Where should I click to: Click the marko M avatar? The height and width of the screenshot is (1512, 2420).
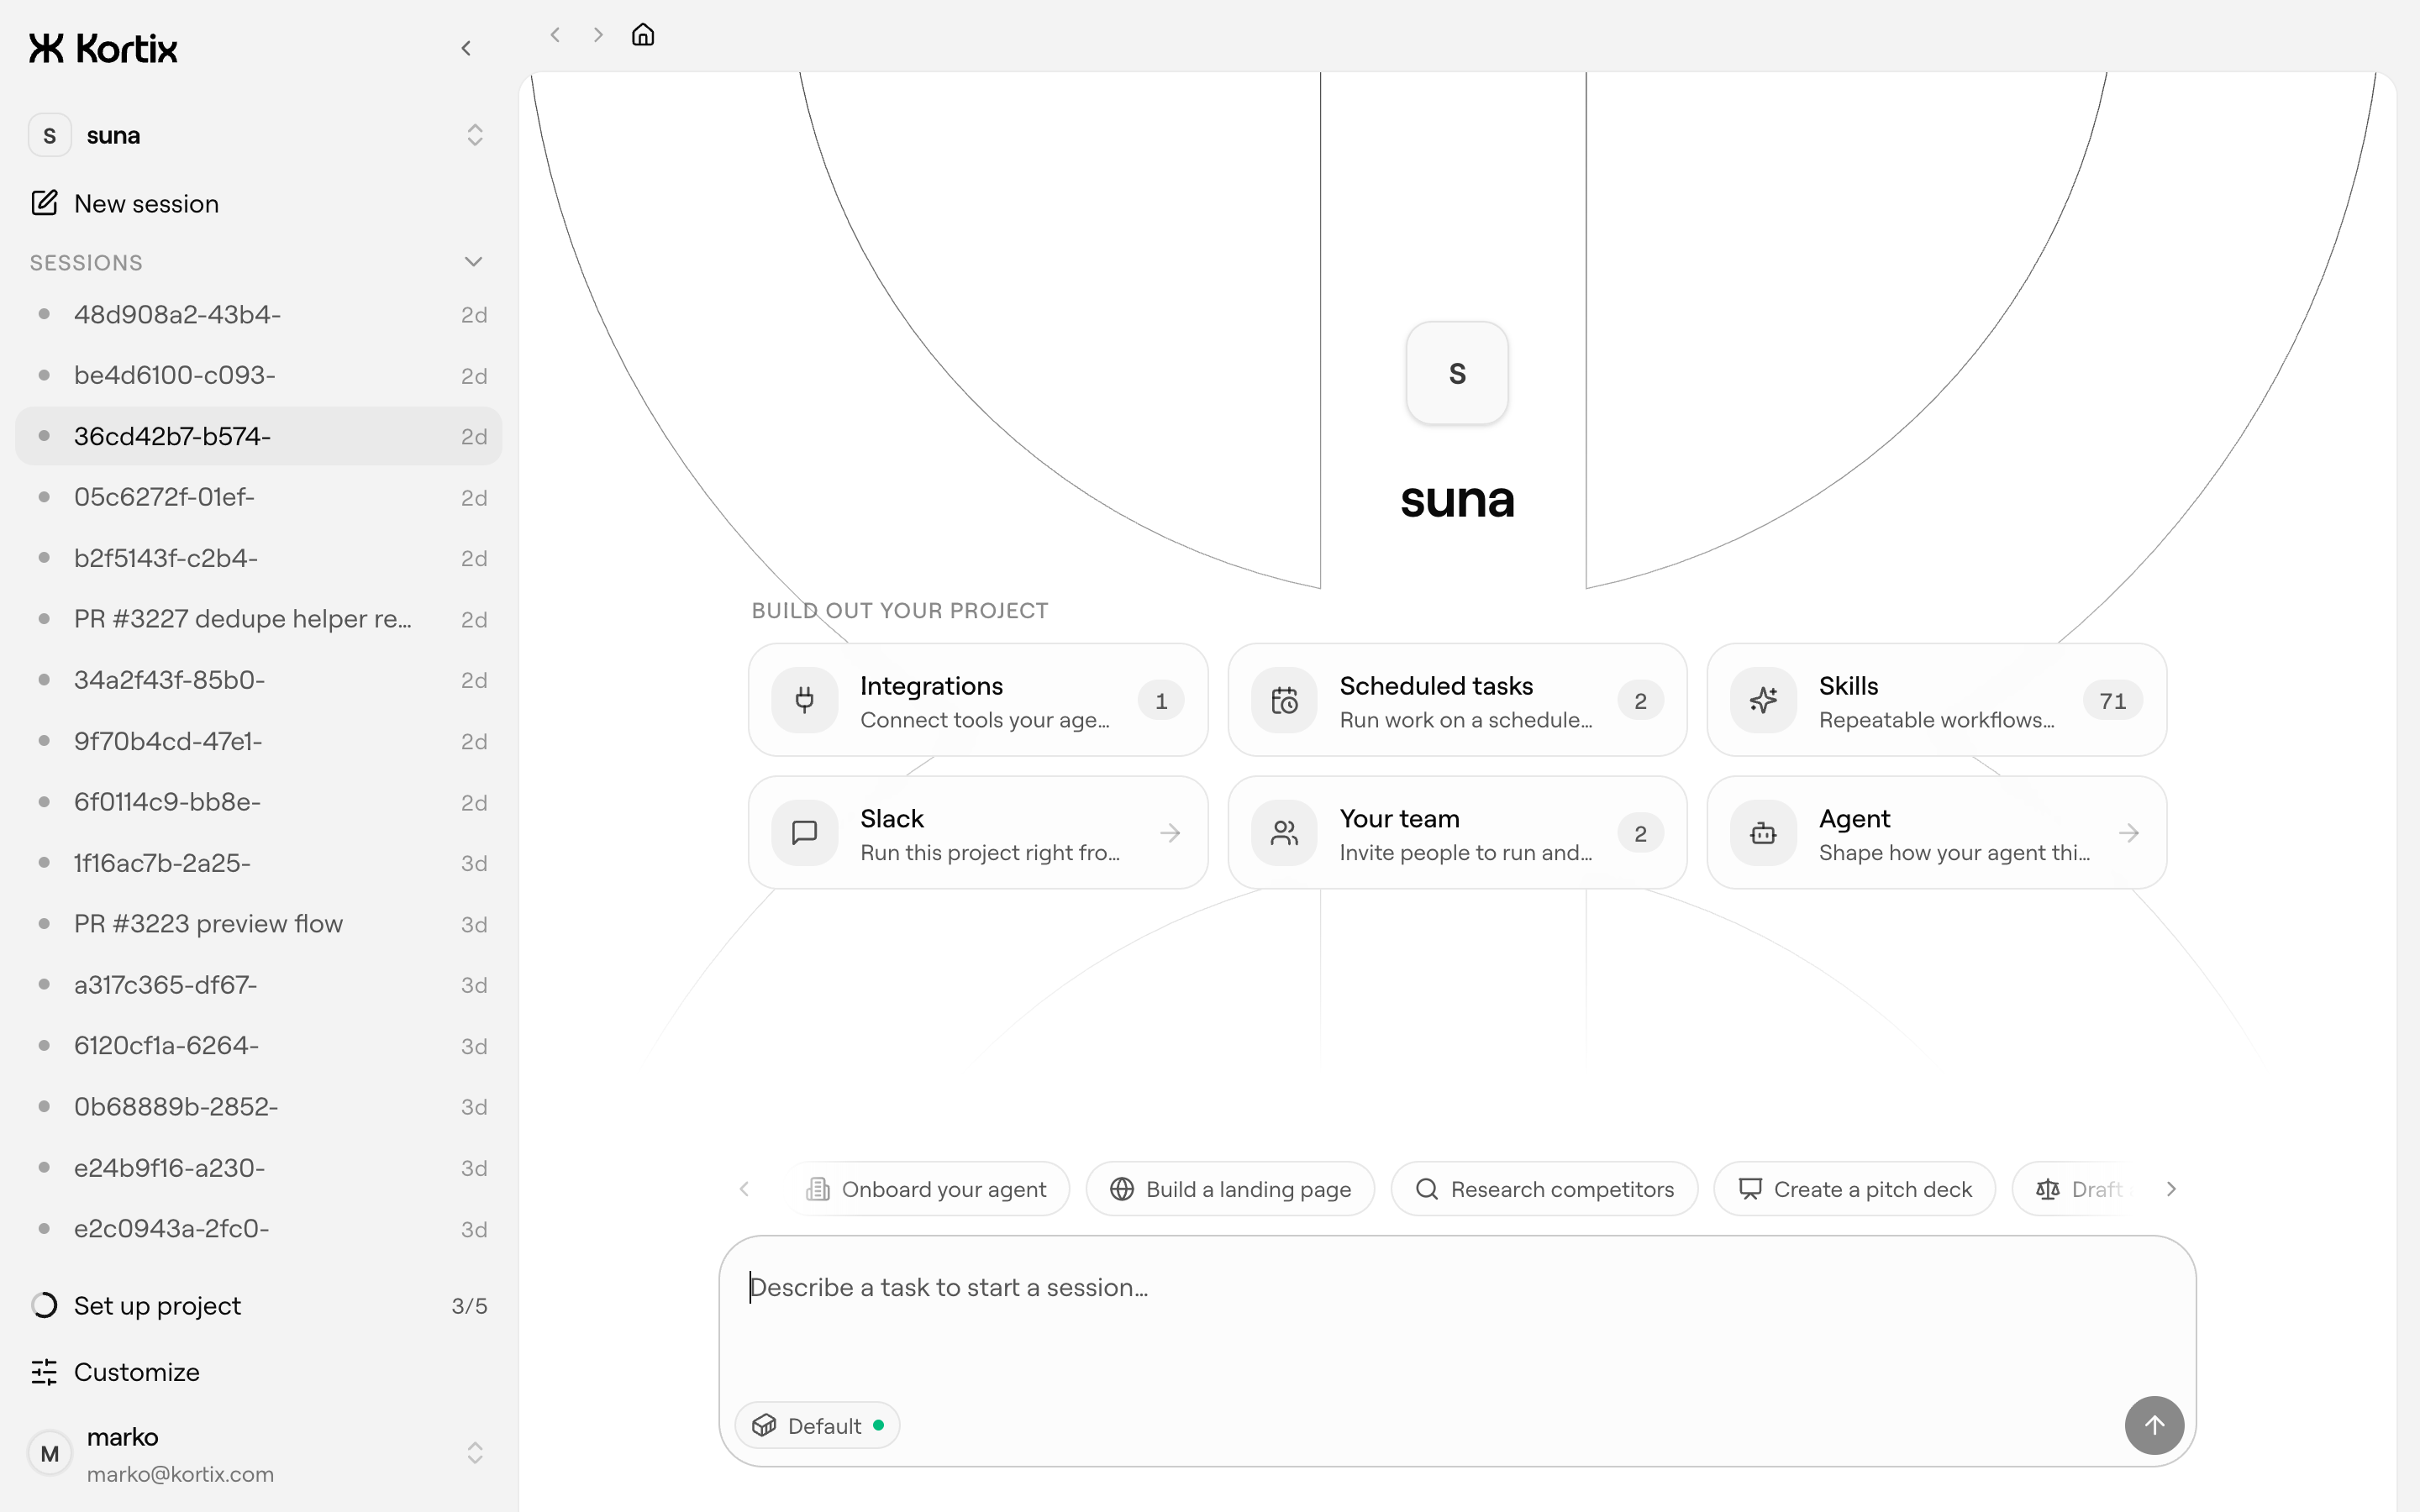(50, 1453)
